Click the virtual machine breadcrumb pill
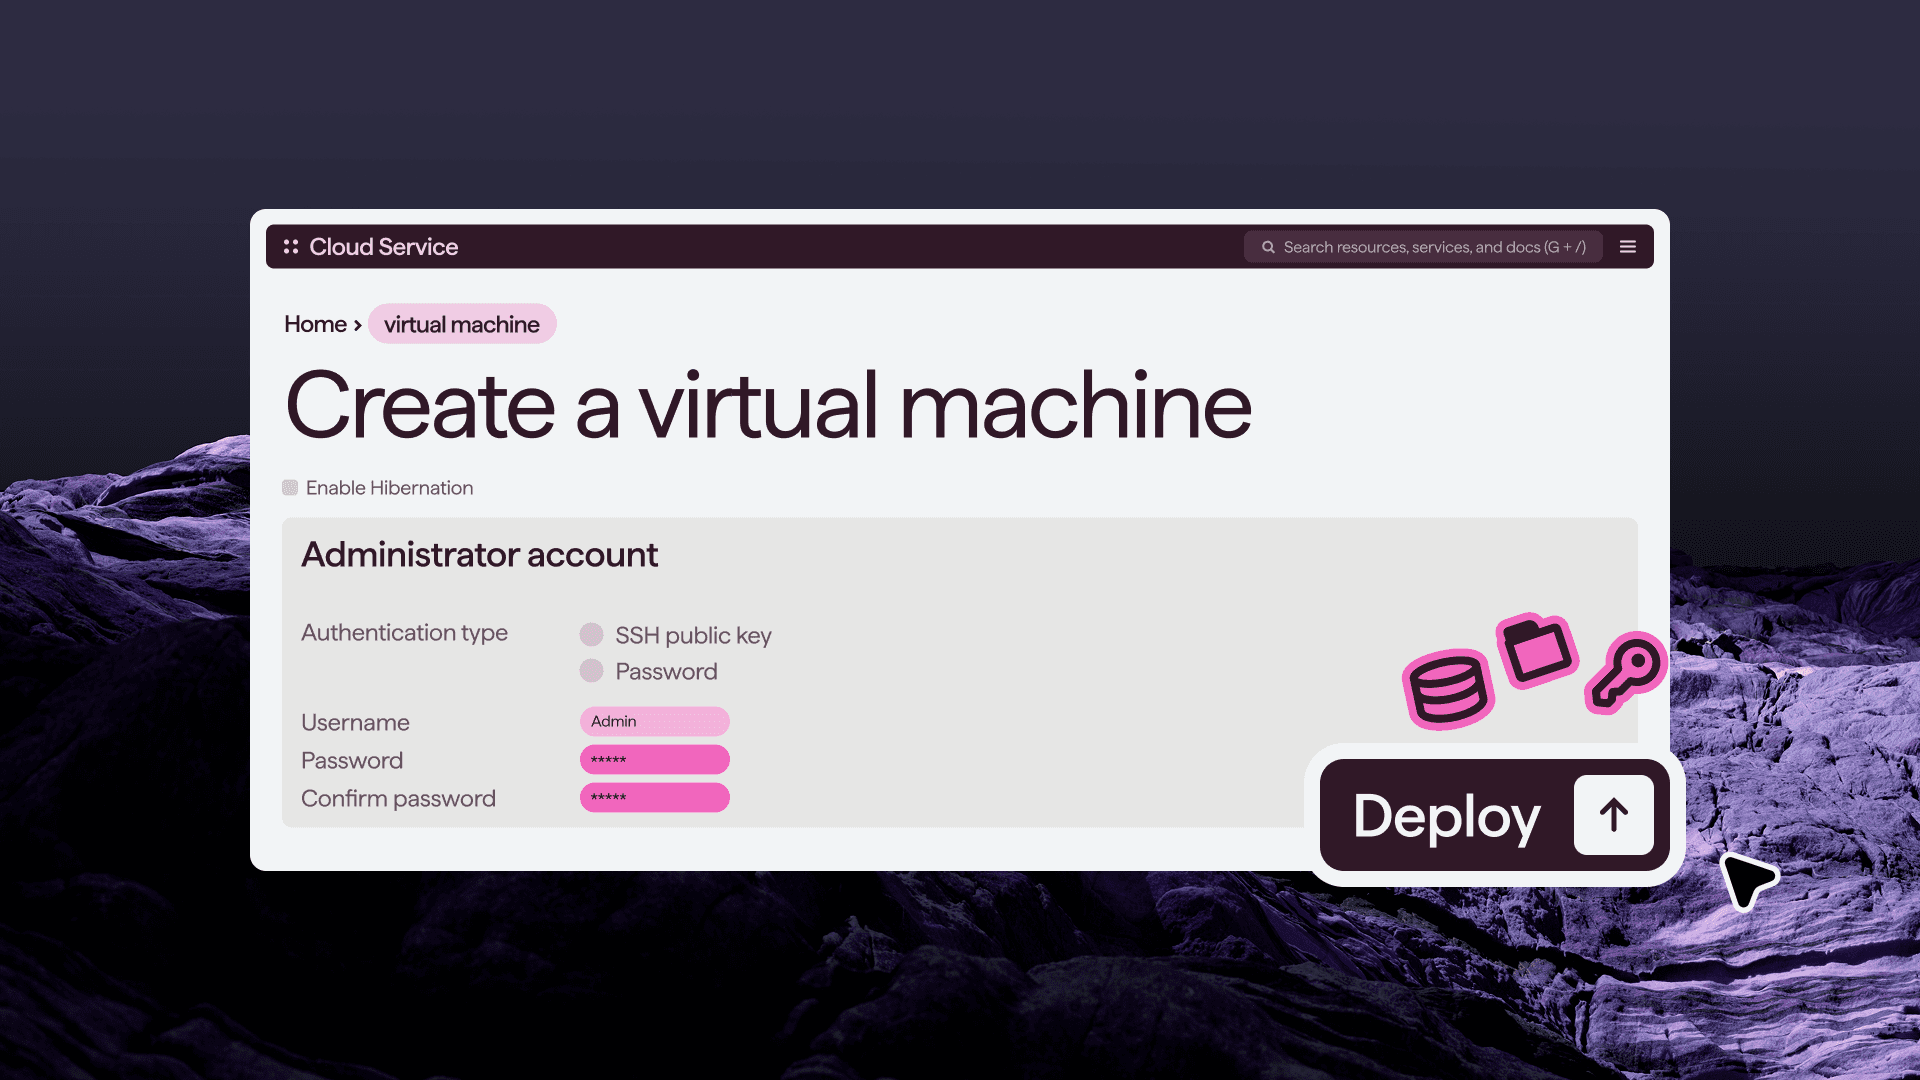 [462, 324]
